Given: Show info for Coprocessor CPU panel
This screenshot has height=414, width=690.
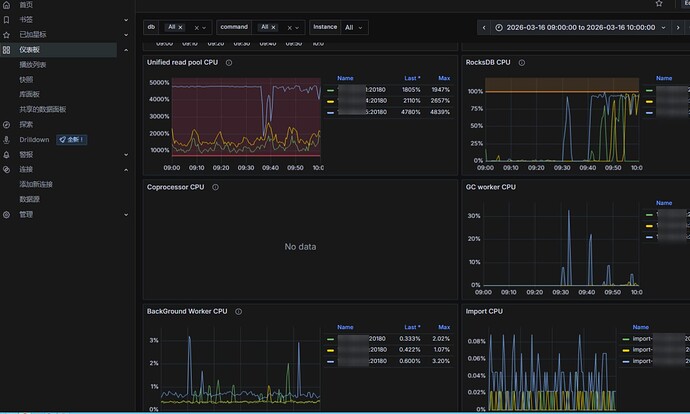Looking at the screenshot, I should tap(215, 187).
